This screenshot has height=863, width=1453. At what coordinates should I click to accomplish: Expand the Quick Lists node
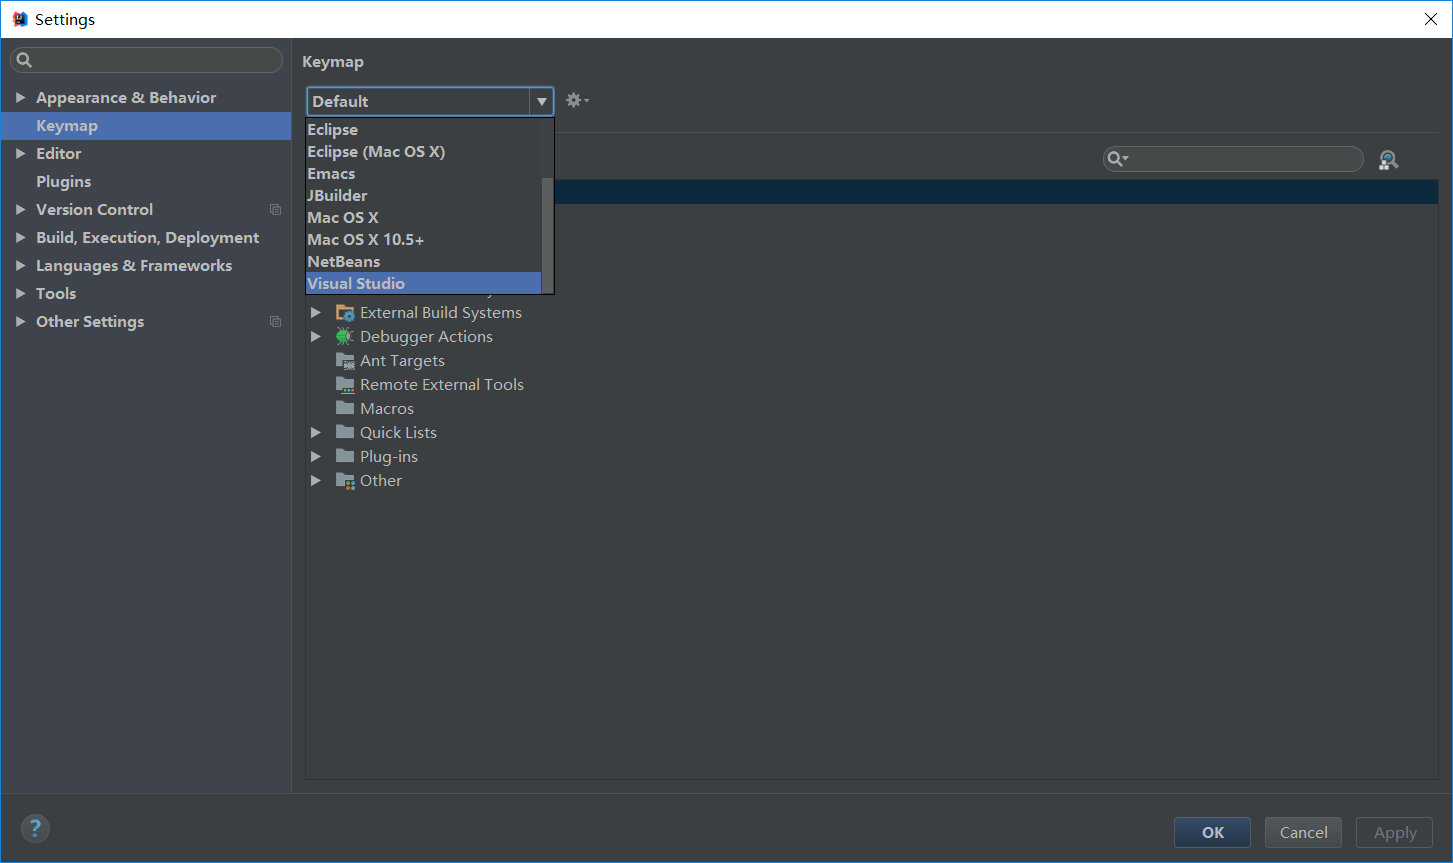click(x=316, y=432)
